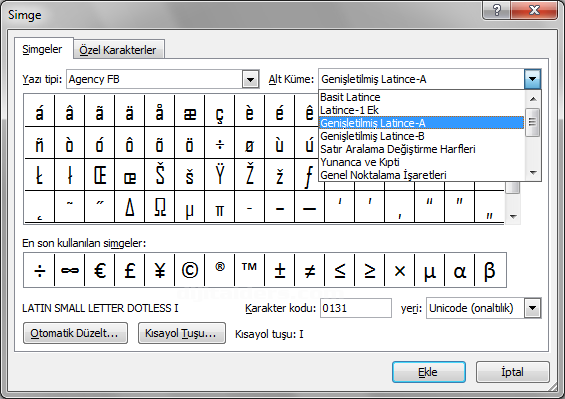The width and height of the screenshot is (565, 399).
Task: Pick the ã character cell
Action: (x=99, y=111)
